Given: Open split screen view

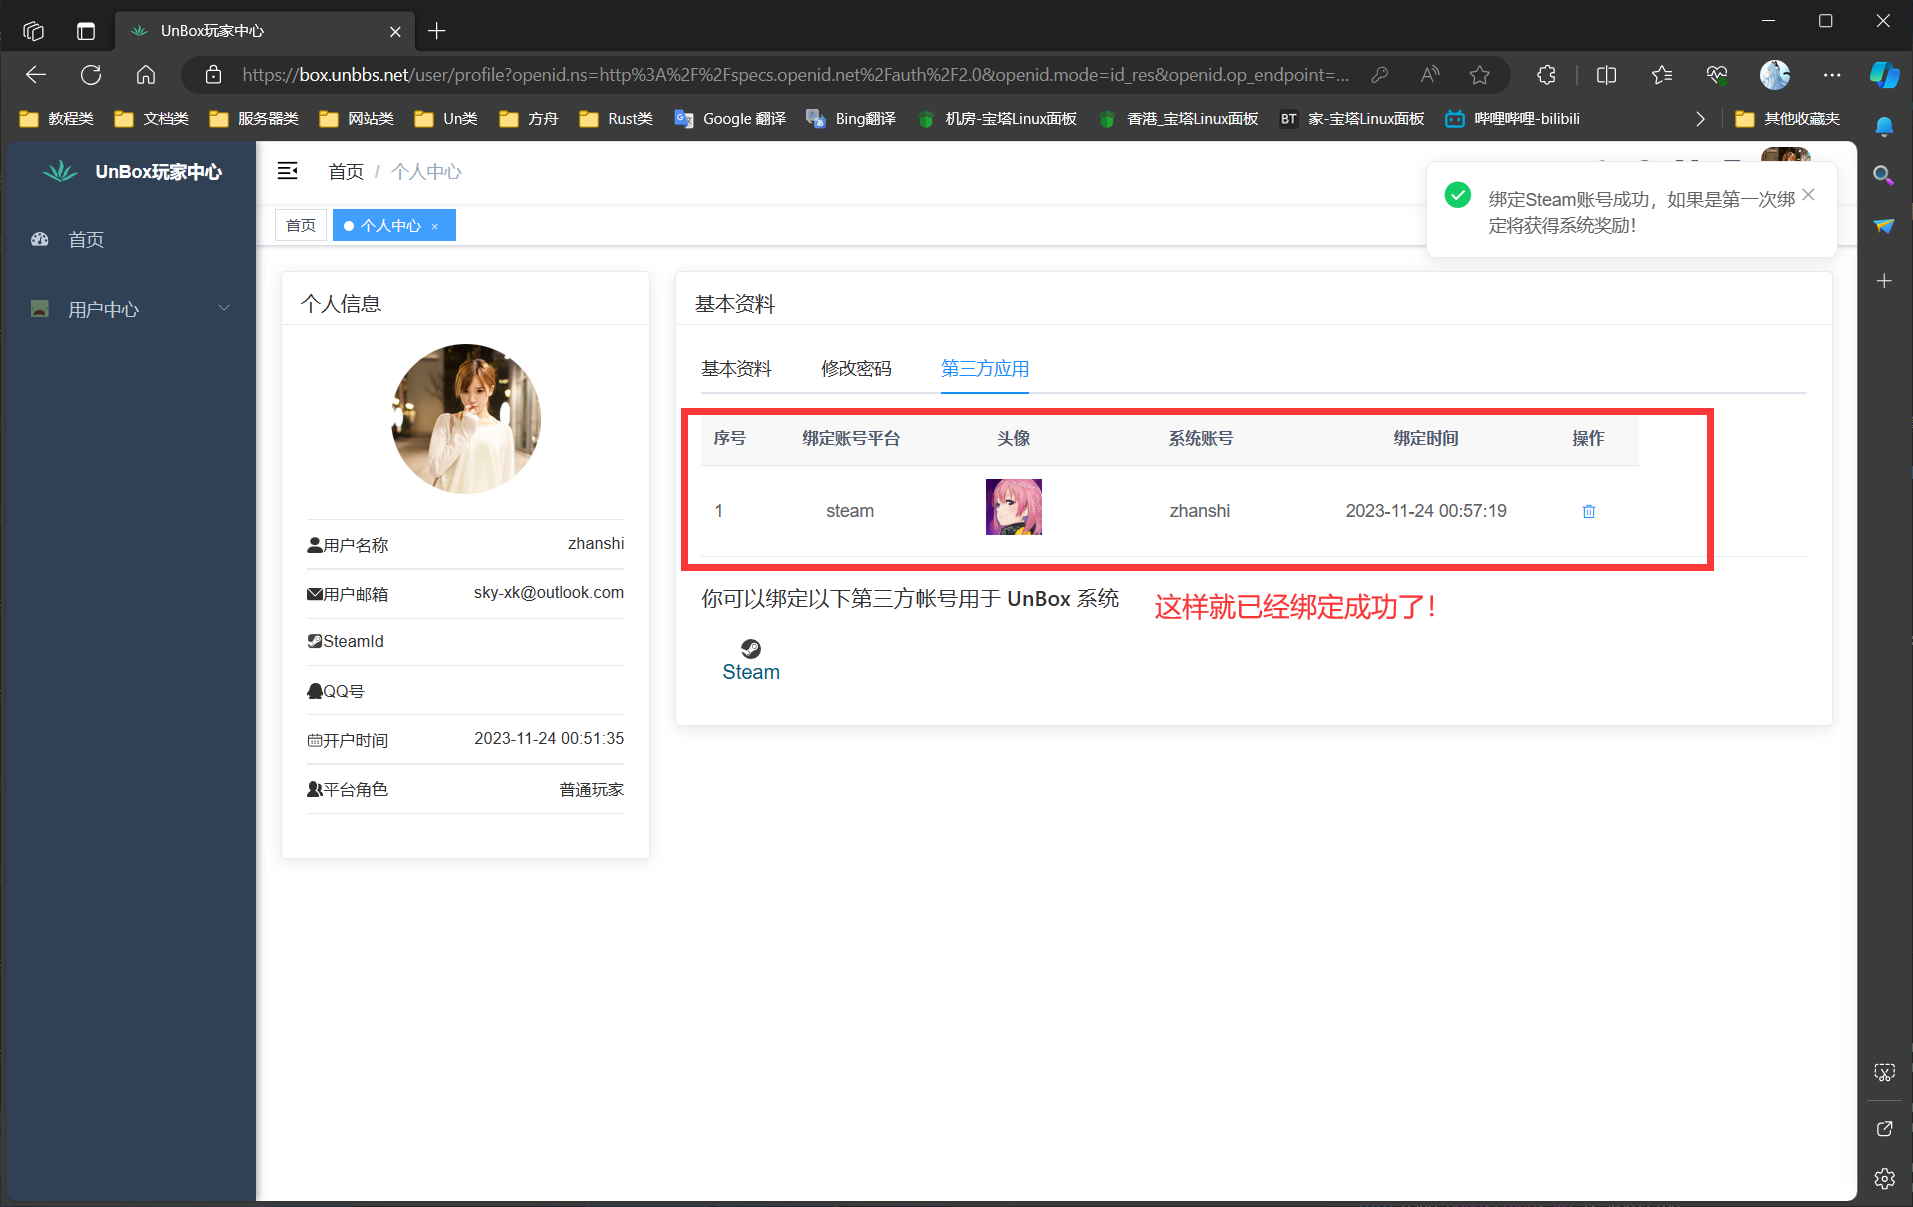Looking at the screenshot, I should [x=1607, y=75].
